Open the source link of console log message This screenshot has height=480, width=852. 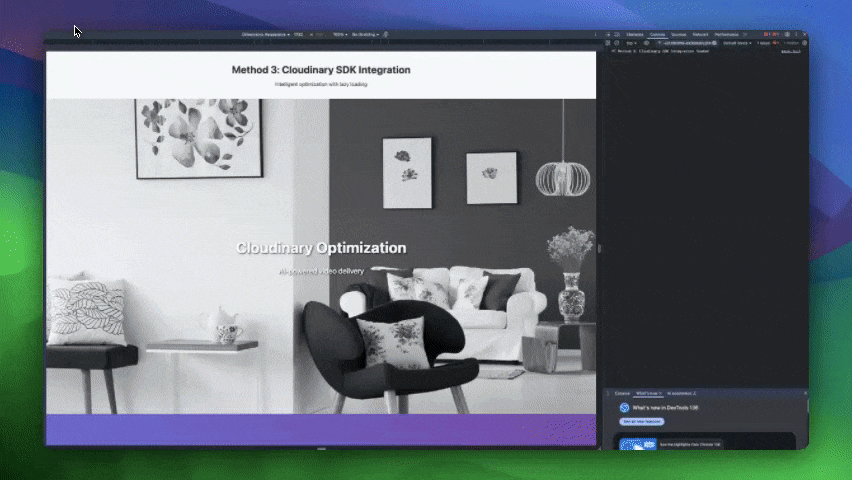pos(791,51)
